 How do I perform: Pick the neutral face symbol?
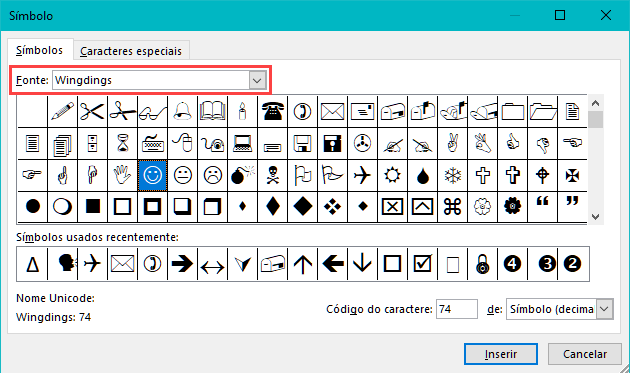(x=182, y=175)
